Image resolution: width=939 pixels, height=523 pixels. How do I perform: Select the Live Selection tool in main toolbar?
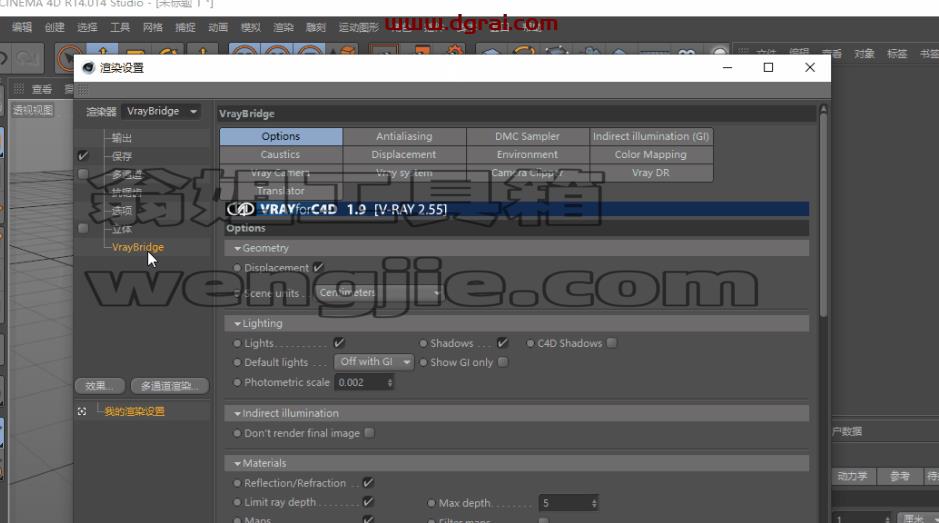[69, 58]
